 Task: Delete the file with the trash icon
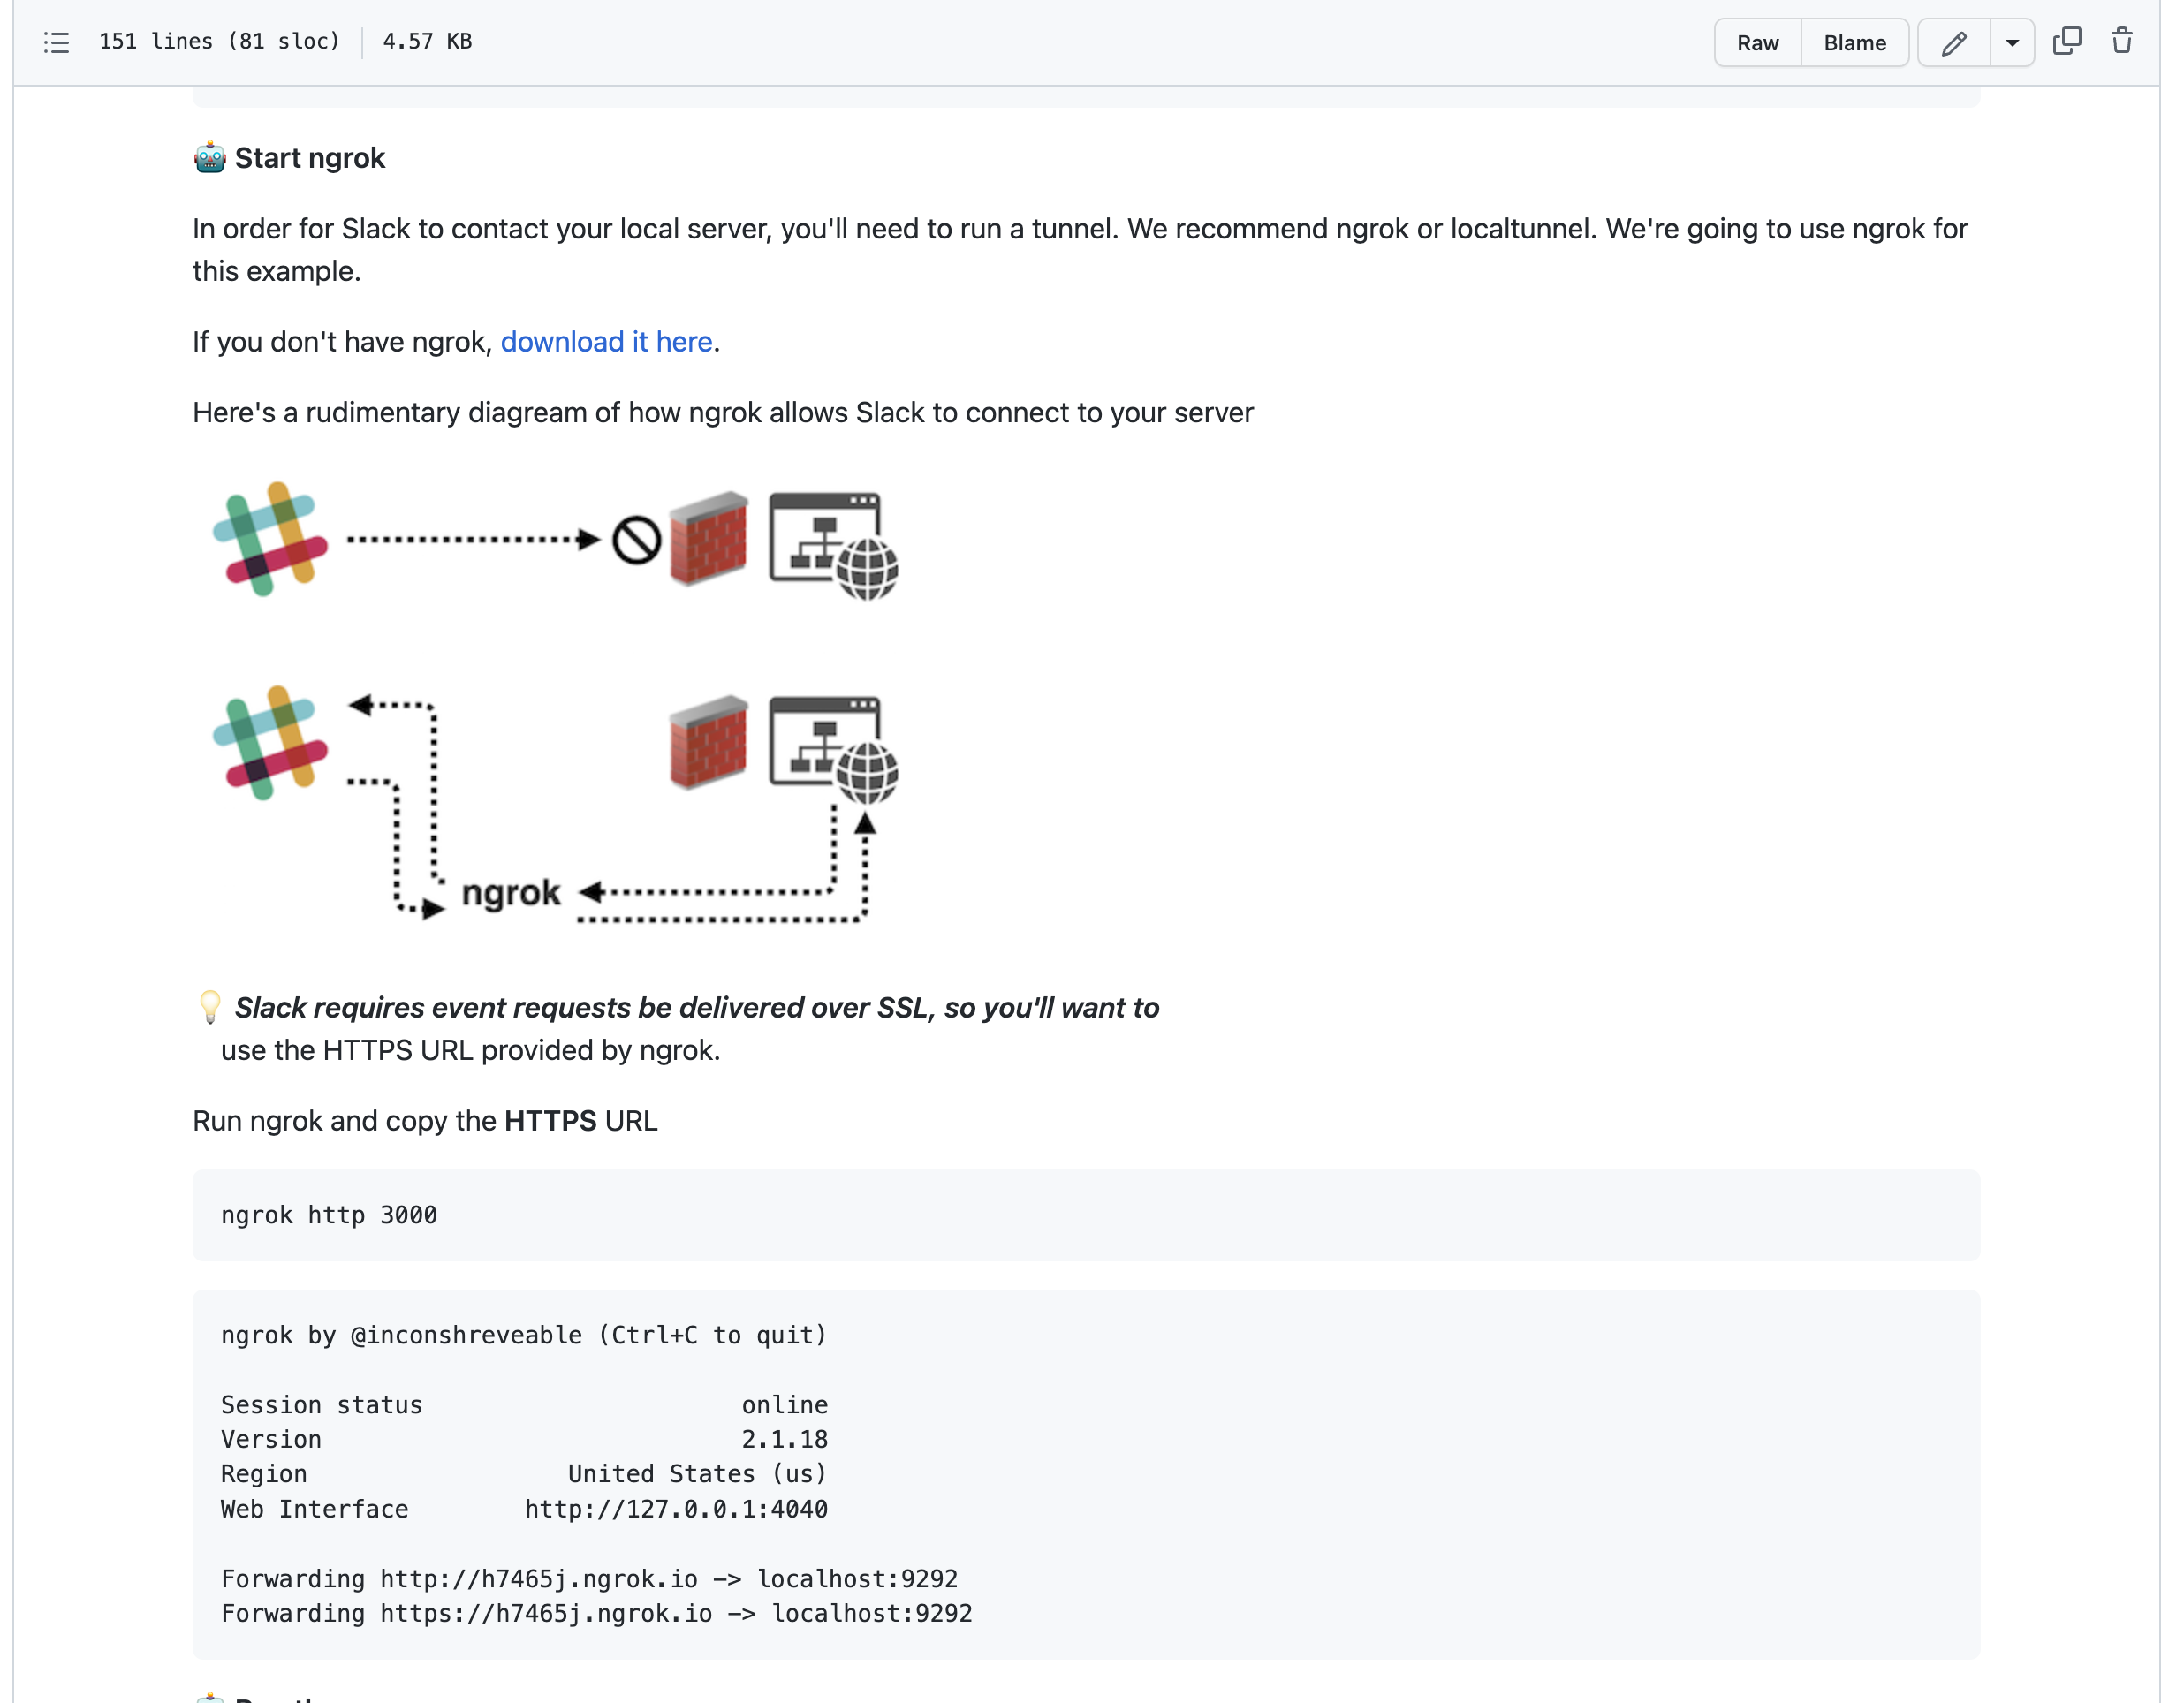2121,42
